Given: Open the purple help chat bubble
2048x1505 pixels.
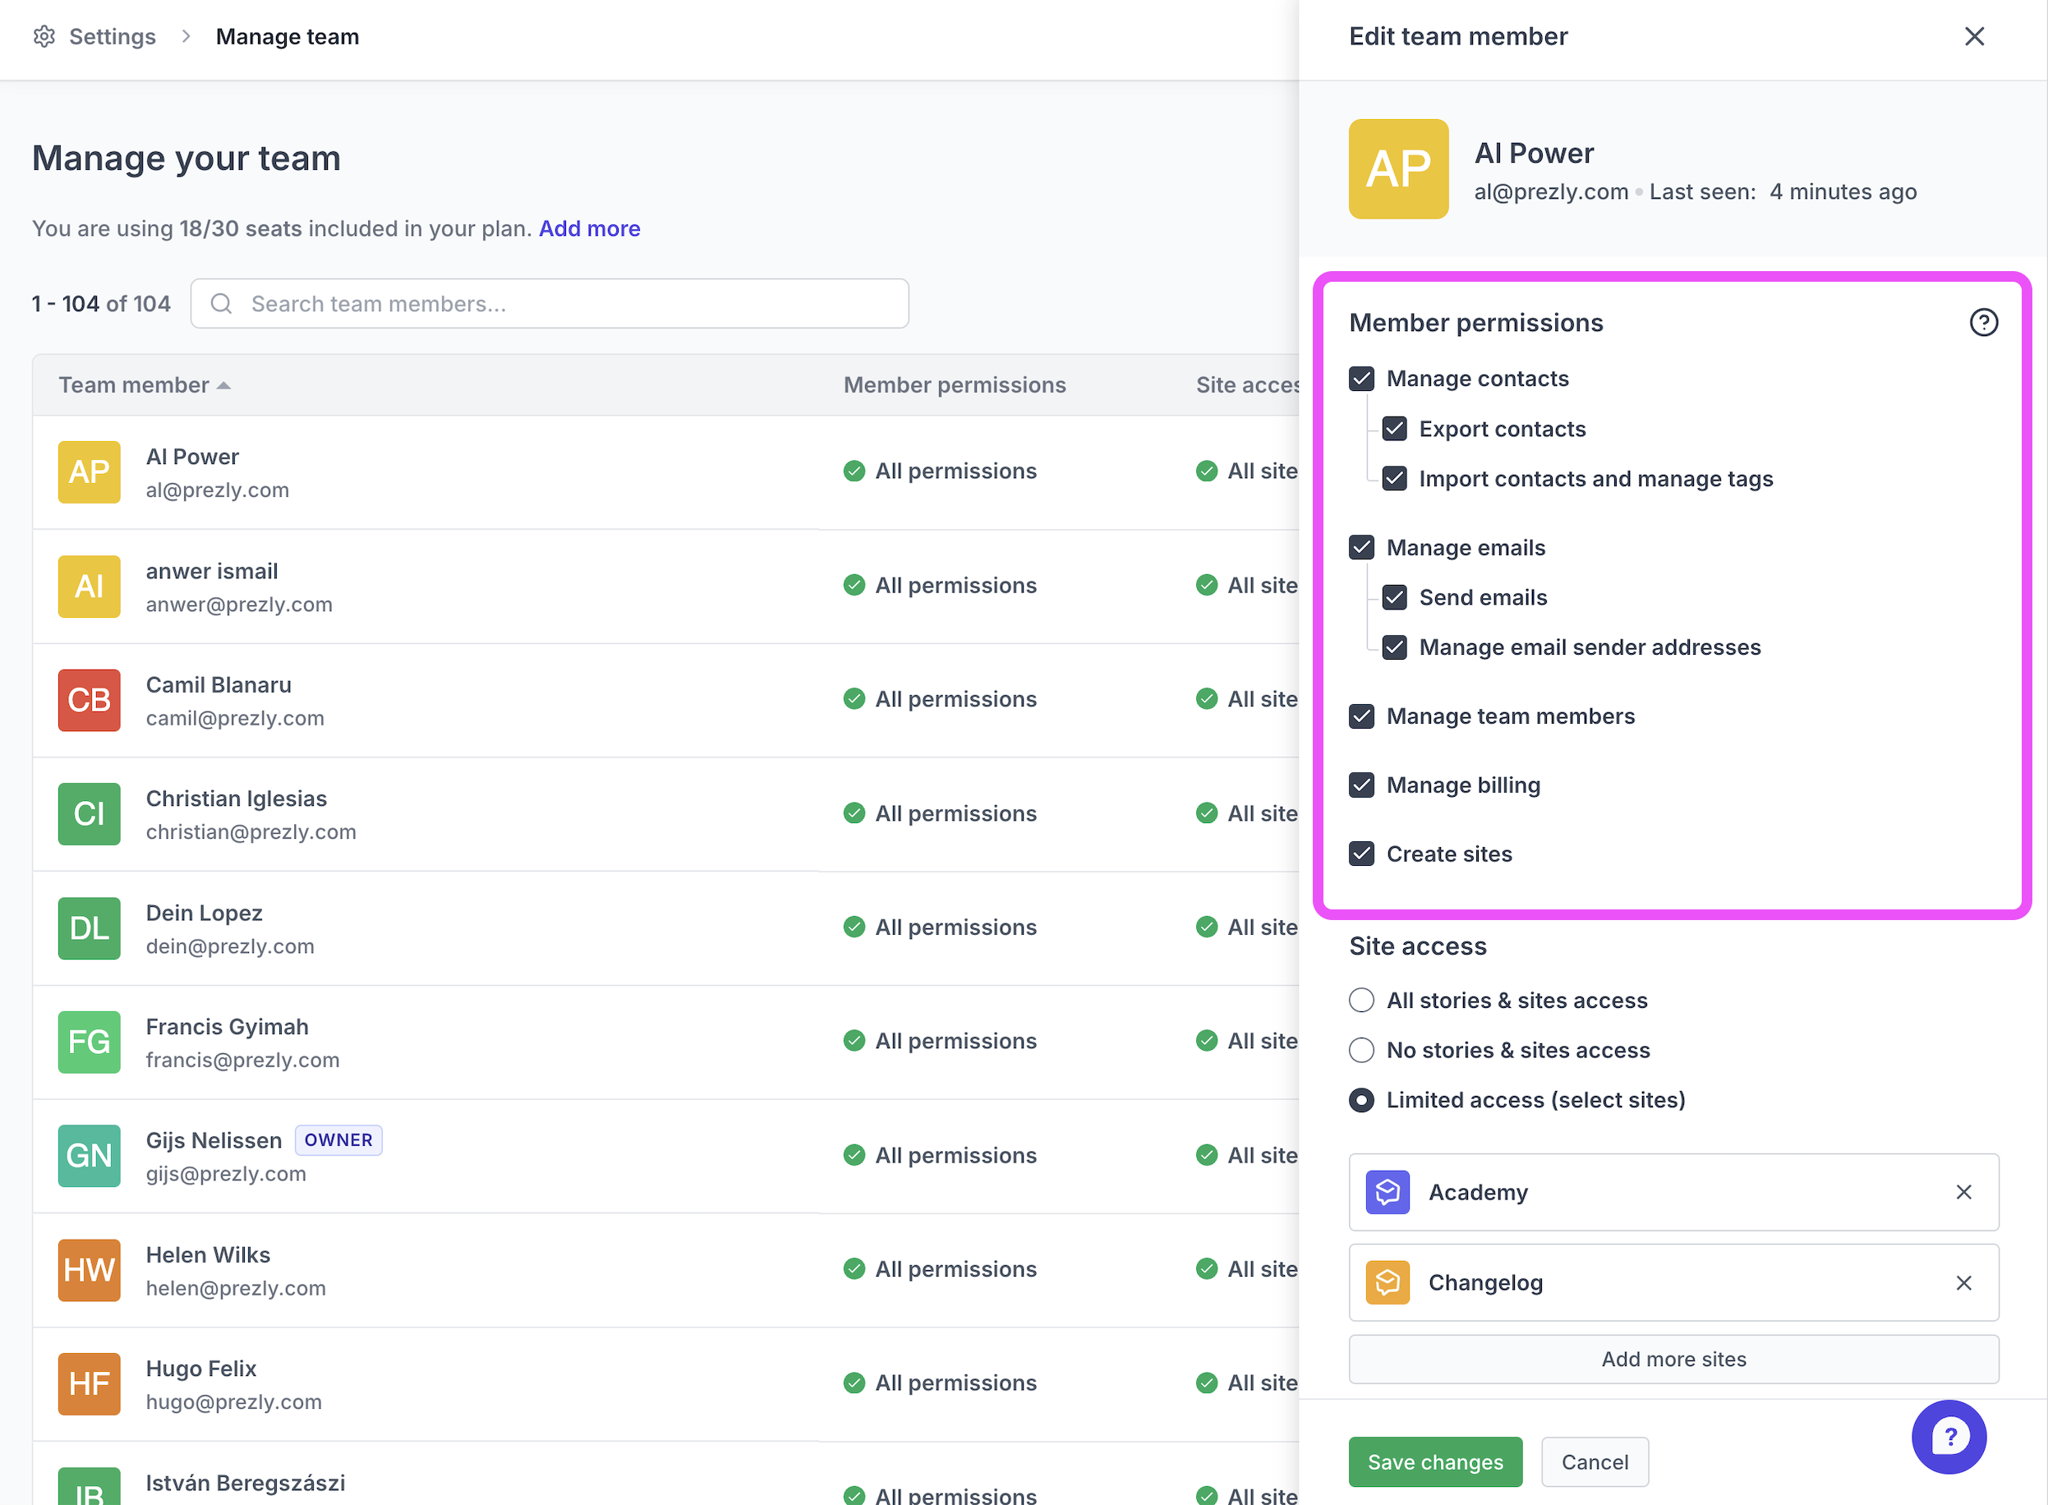Looking at the screenshot, I should (1948, 1437).
